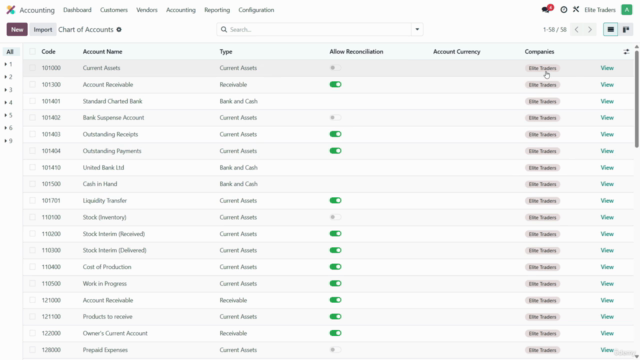This screenshot has height=360, width=640.
Task: Click the search input field
Action: coord(320,29)
